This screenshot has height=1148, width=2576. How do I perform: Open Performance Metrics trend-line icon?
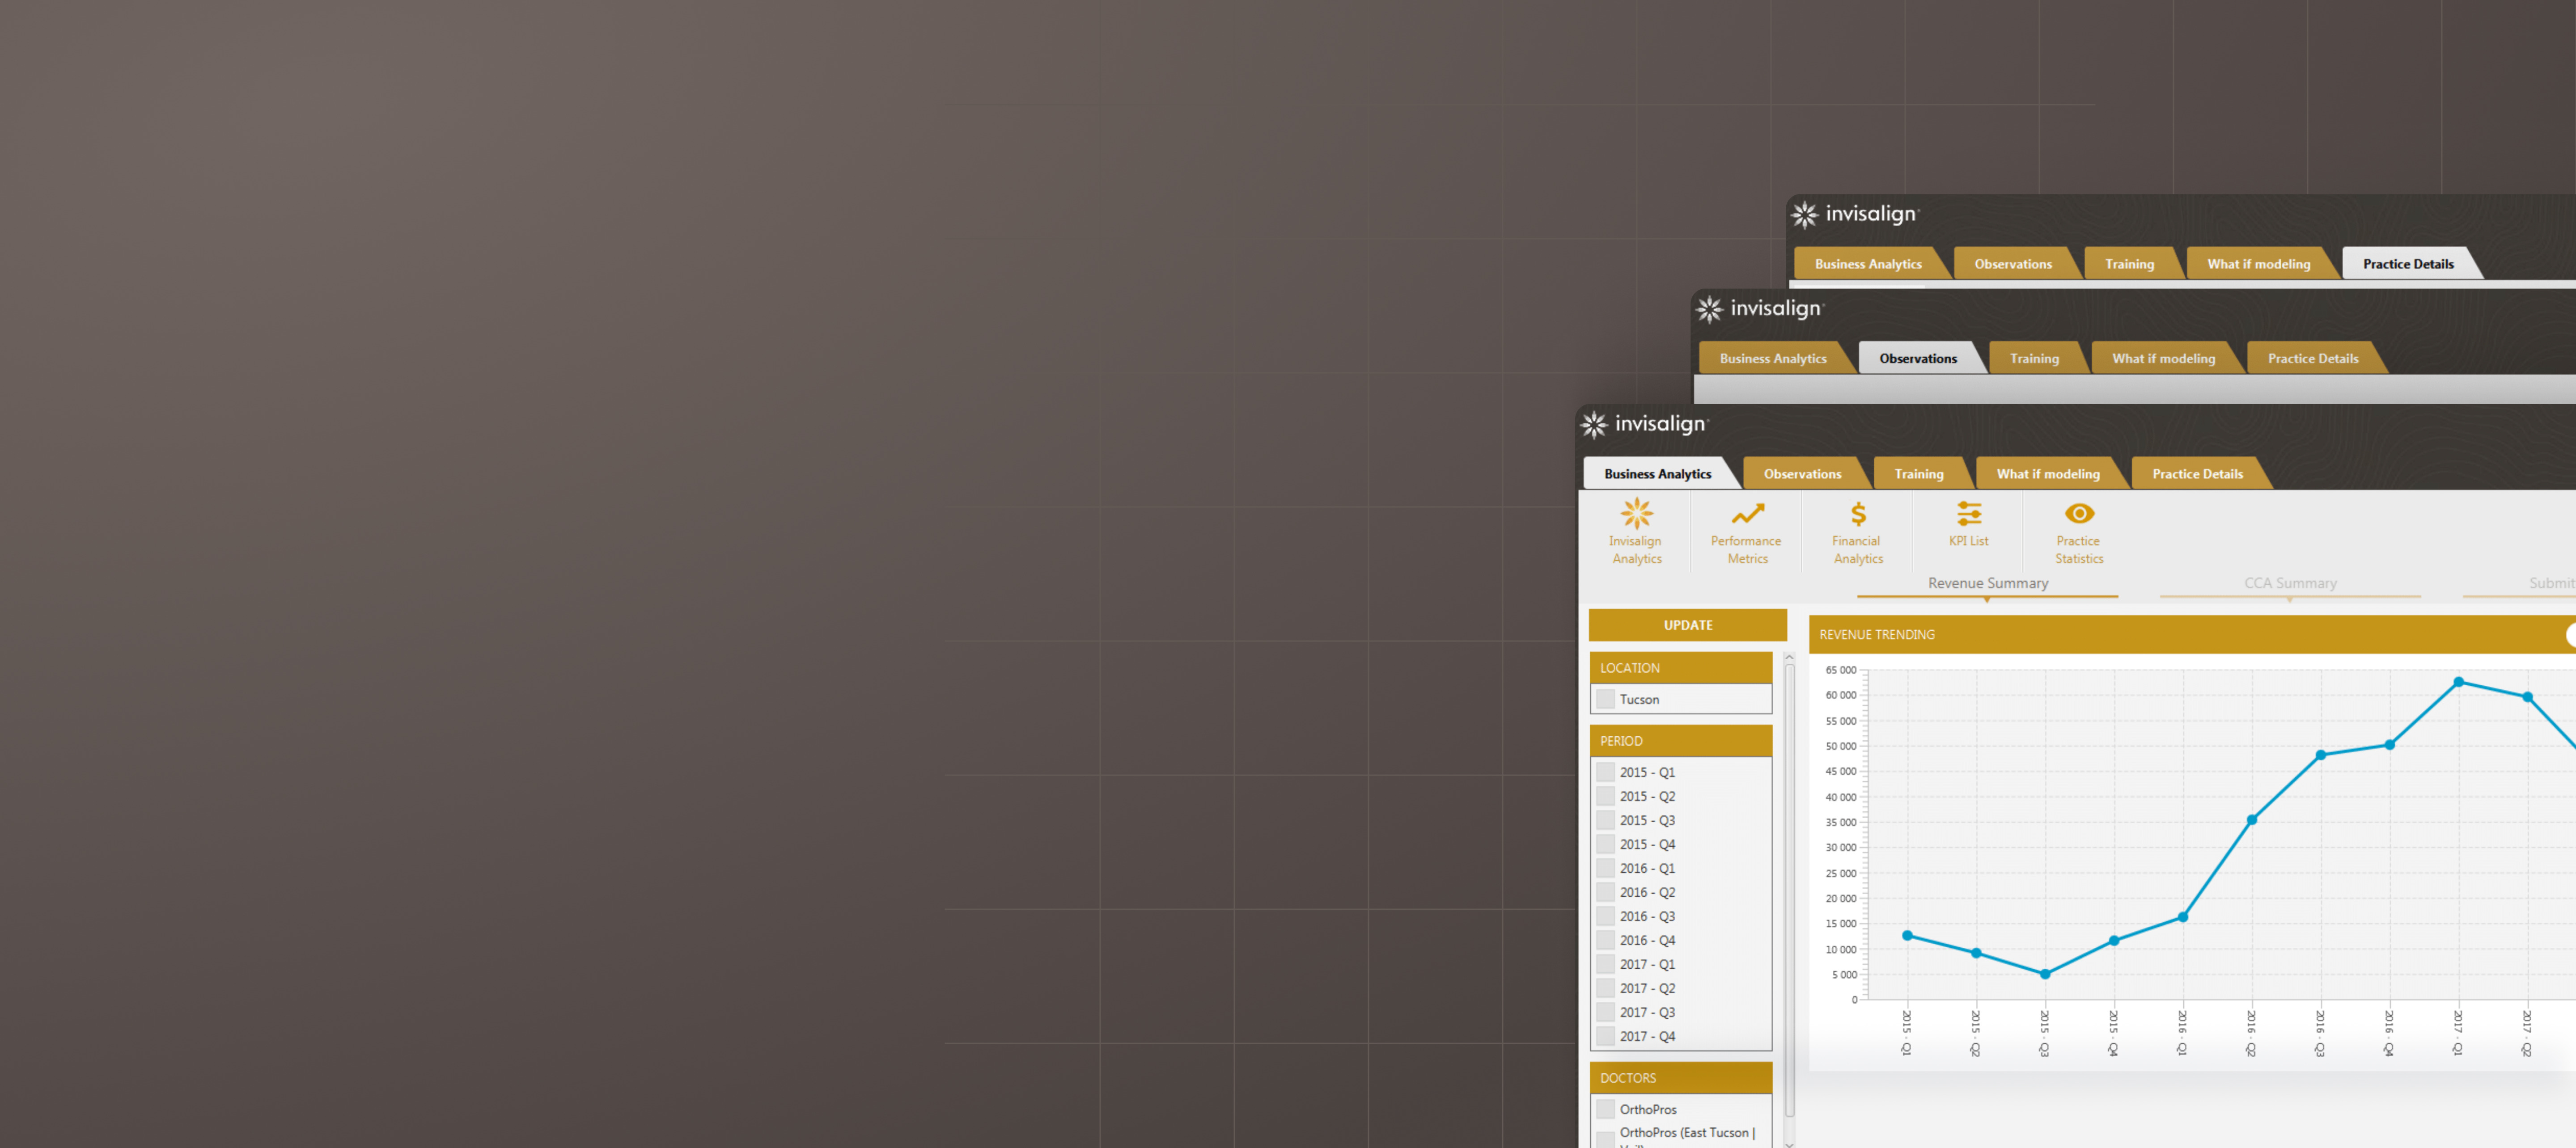tap(1747, 514)
